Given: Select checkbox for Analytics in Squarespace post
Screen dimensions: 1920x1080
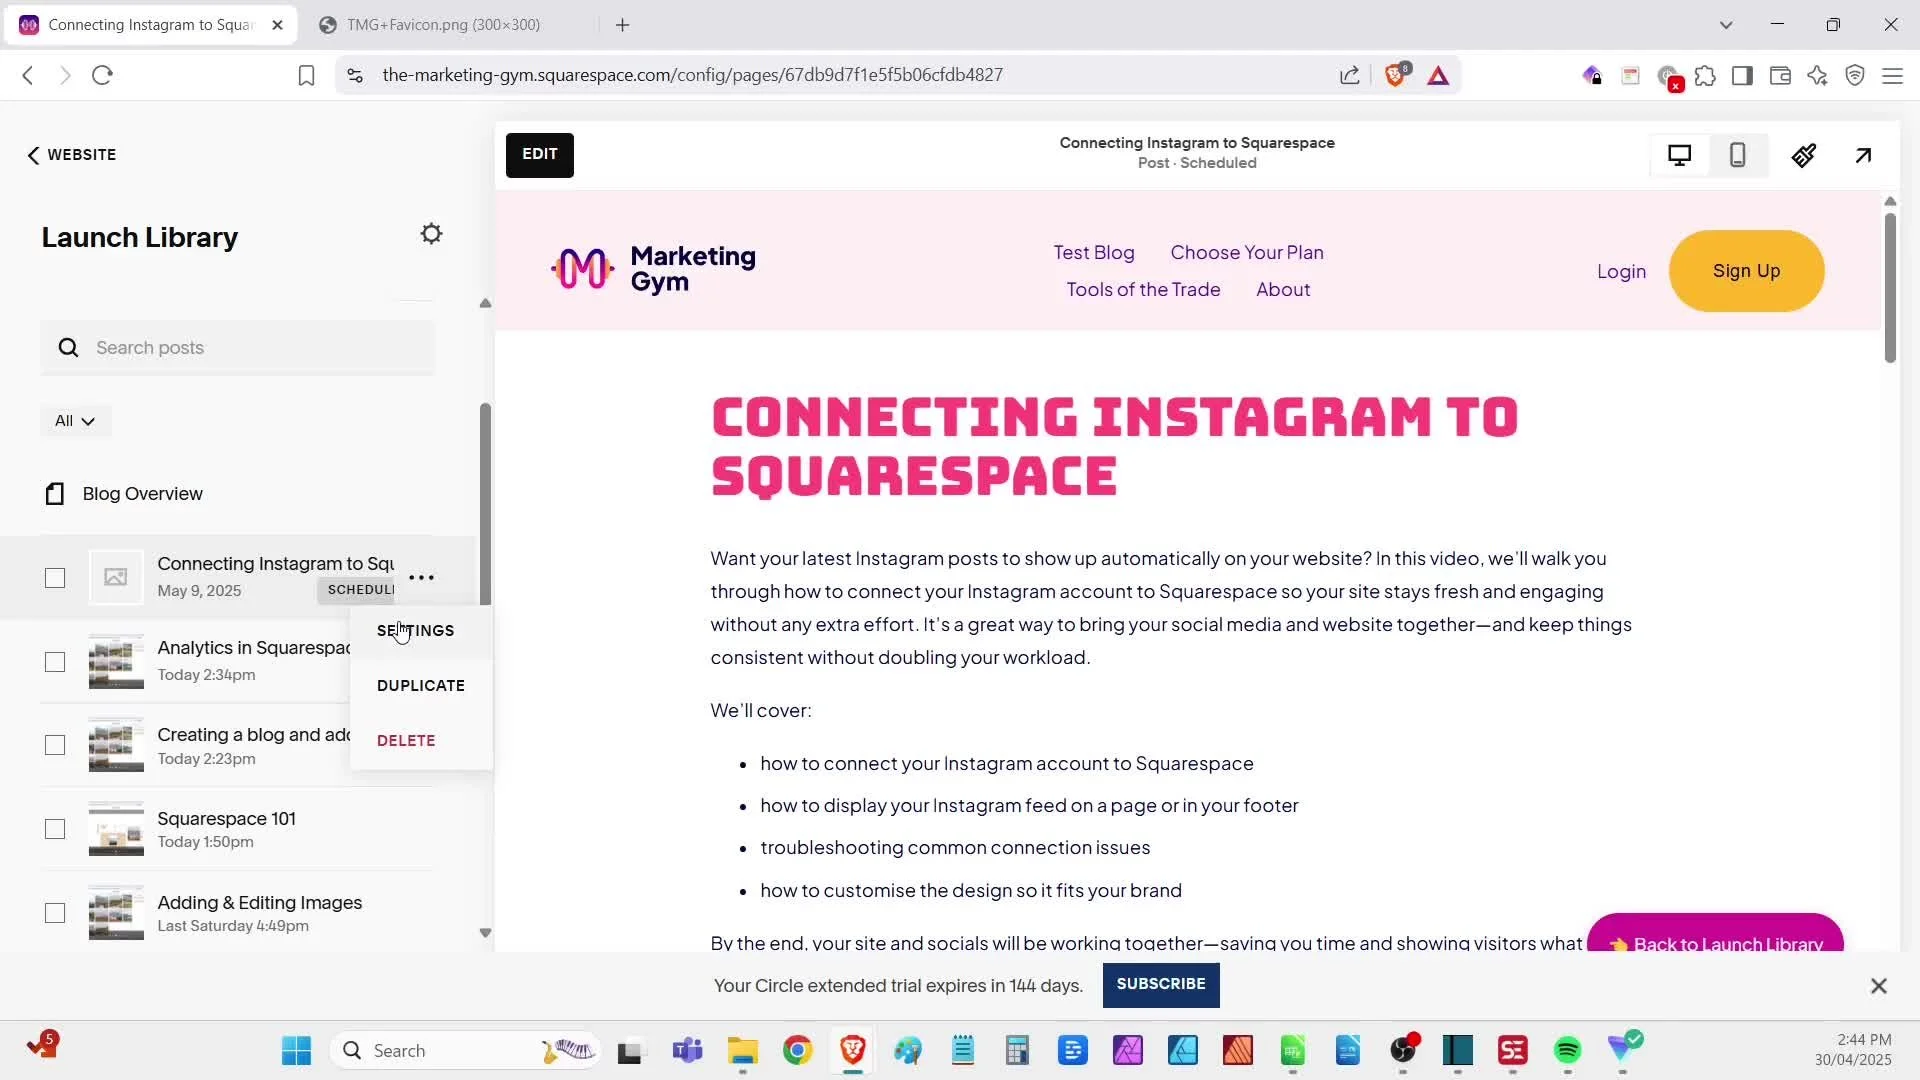Looking at the screenshot, I should (55, 662).
